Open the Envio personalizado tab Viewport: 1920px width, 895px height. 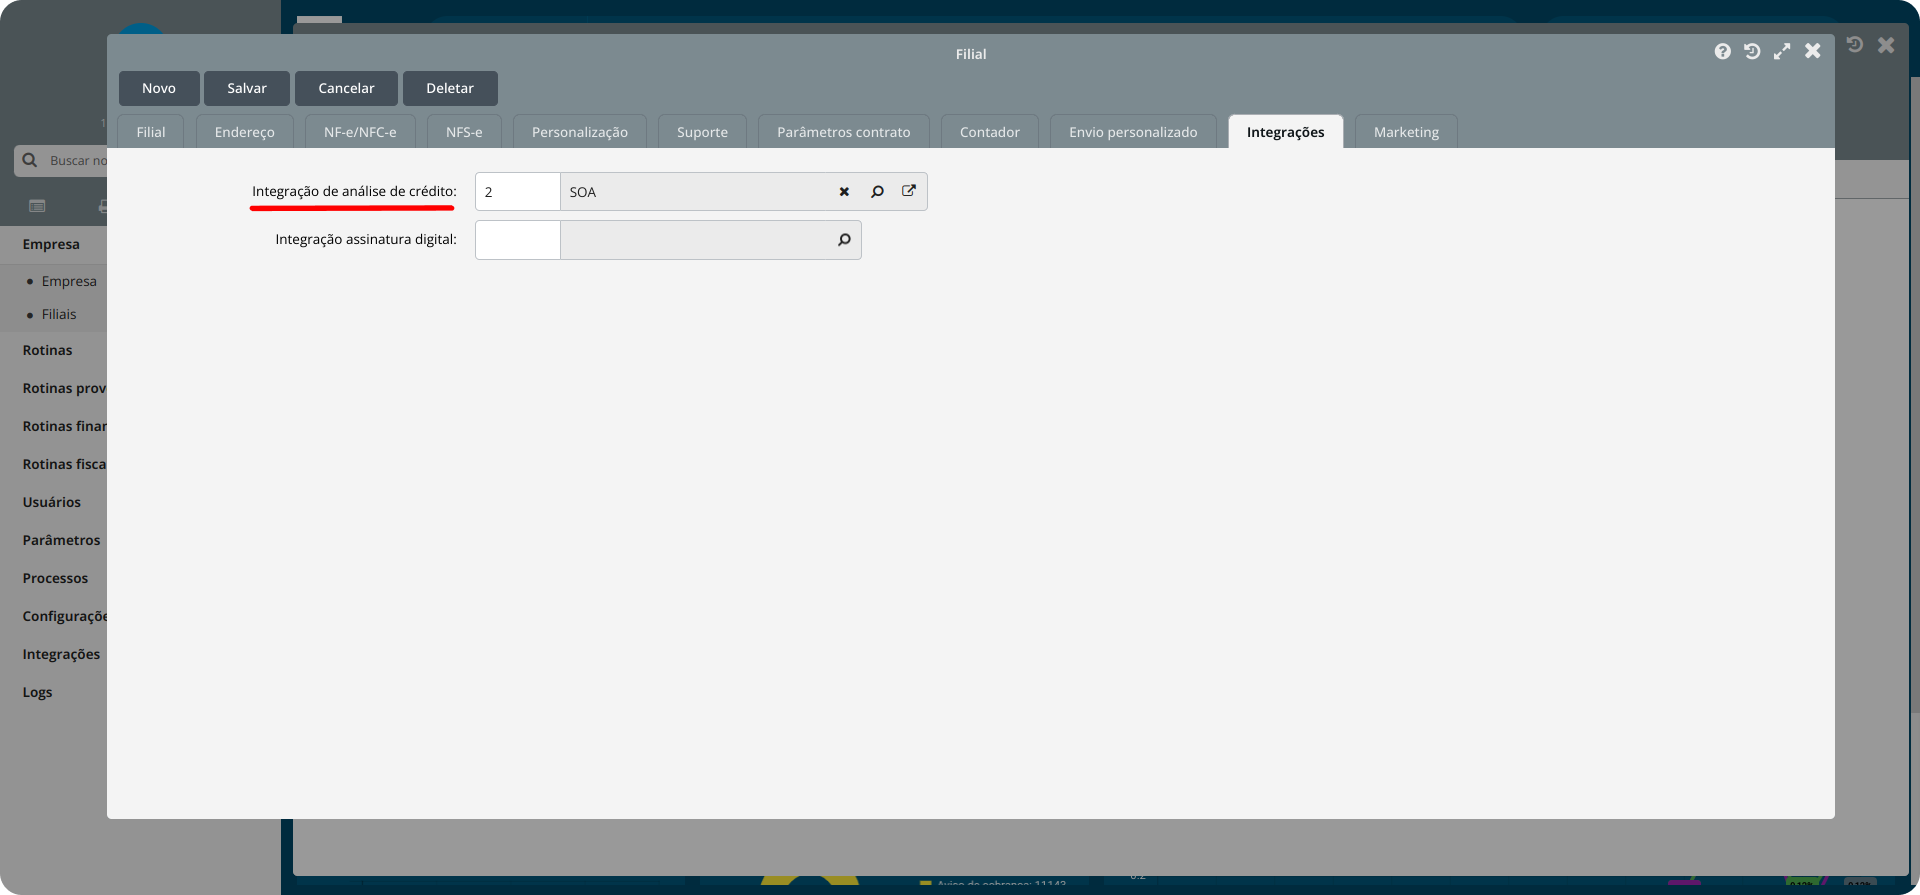(x=1133, y=132)
